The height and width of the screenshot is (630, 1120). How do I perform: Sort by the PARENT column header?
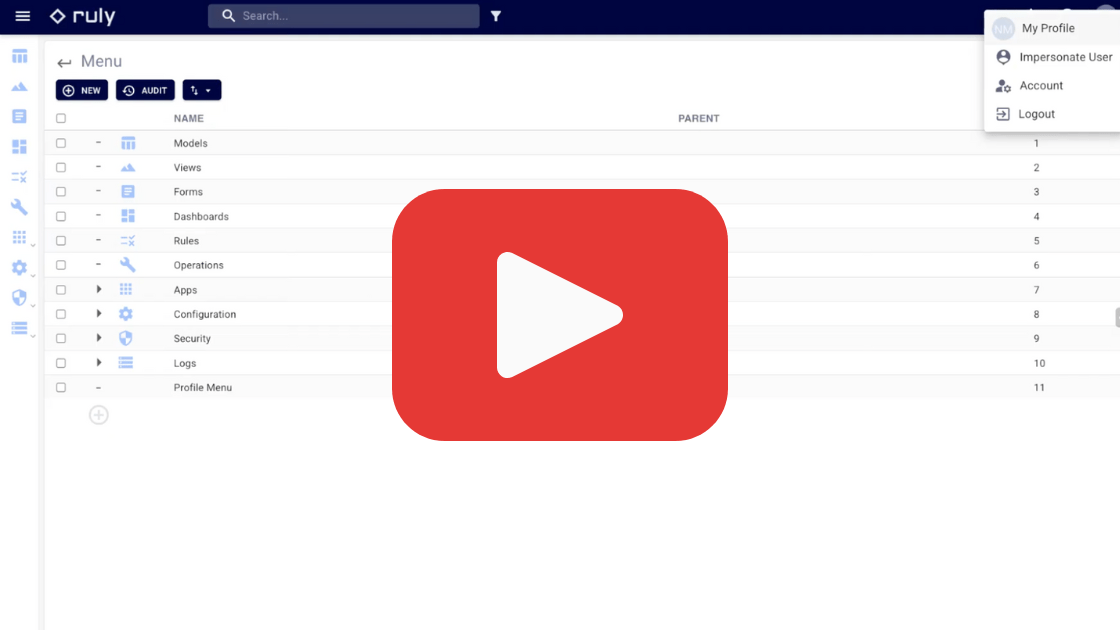[699, 119]
